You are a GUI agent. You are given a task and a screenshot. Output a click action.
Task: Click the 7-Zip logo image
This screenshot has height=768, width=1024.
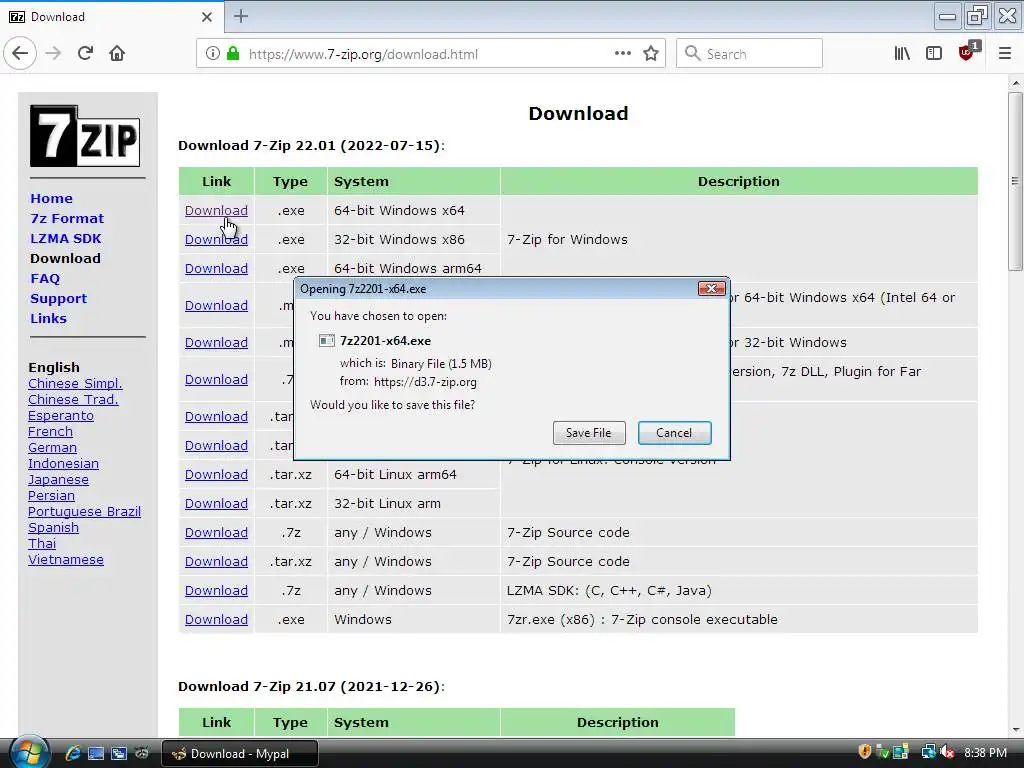pyautogui.click(x=85, y=136)
